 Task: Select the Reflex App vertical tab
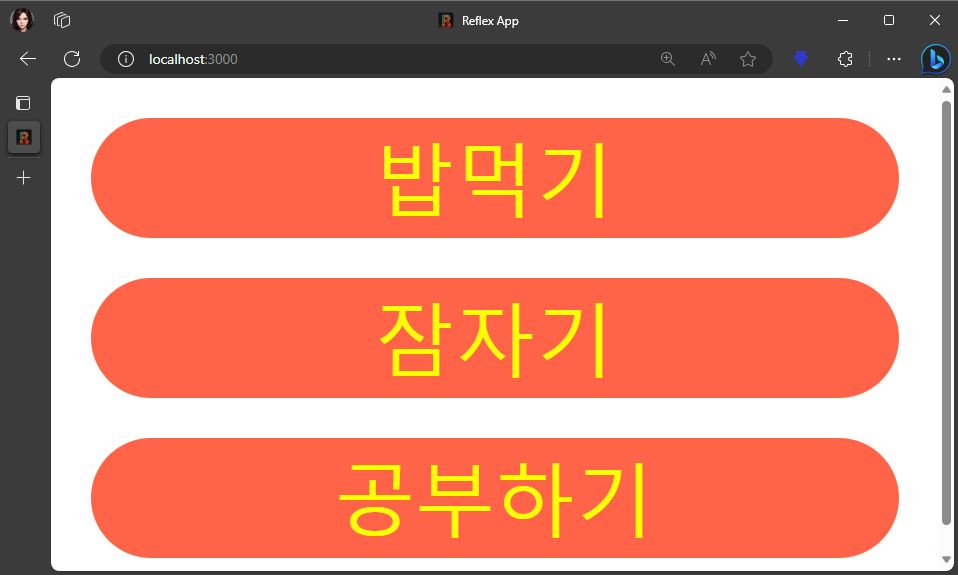point(24,137)
